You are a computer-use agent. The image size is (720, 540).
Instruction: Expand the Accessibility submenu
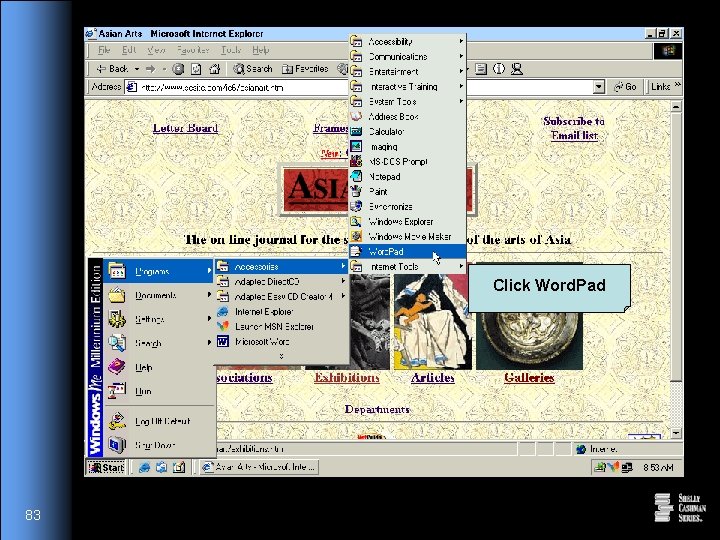(408, 41)
